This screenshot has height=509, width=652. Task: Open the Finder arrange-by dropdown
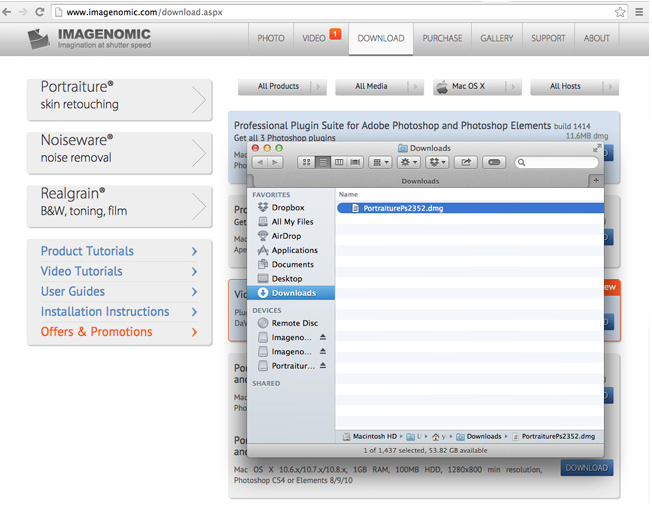tap(380, 162)
